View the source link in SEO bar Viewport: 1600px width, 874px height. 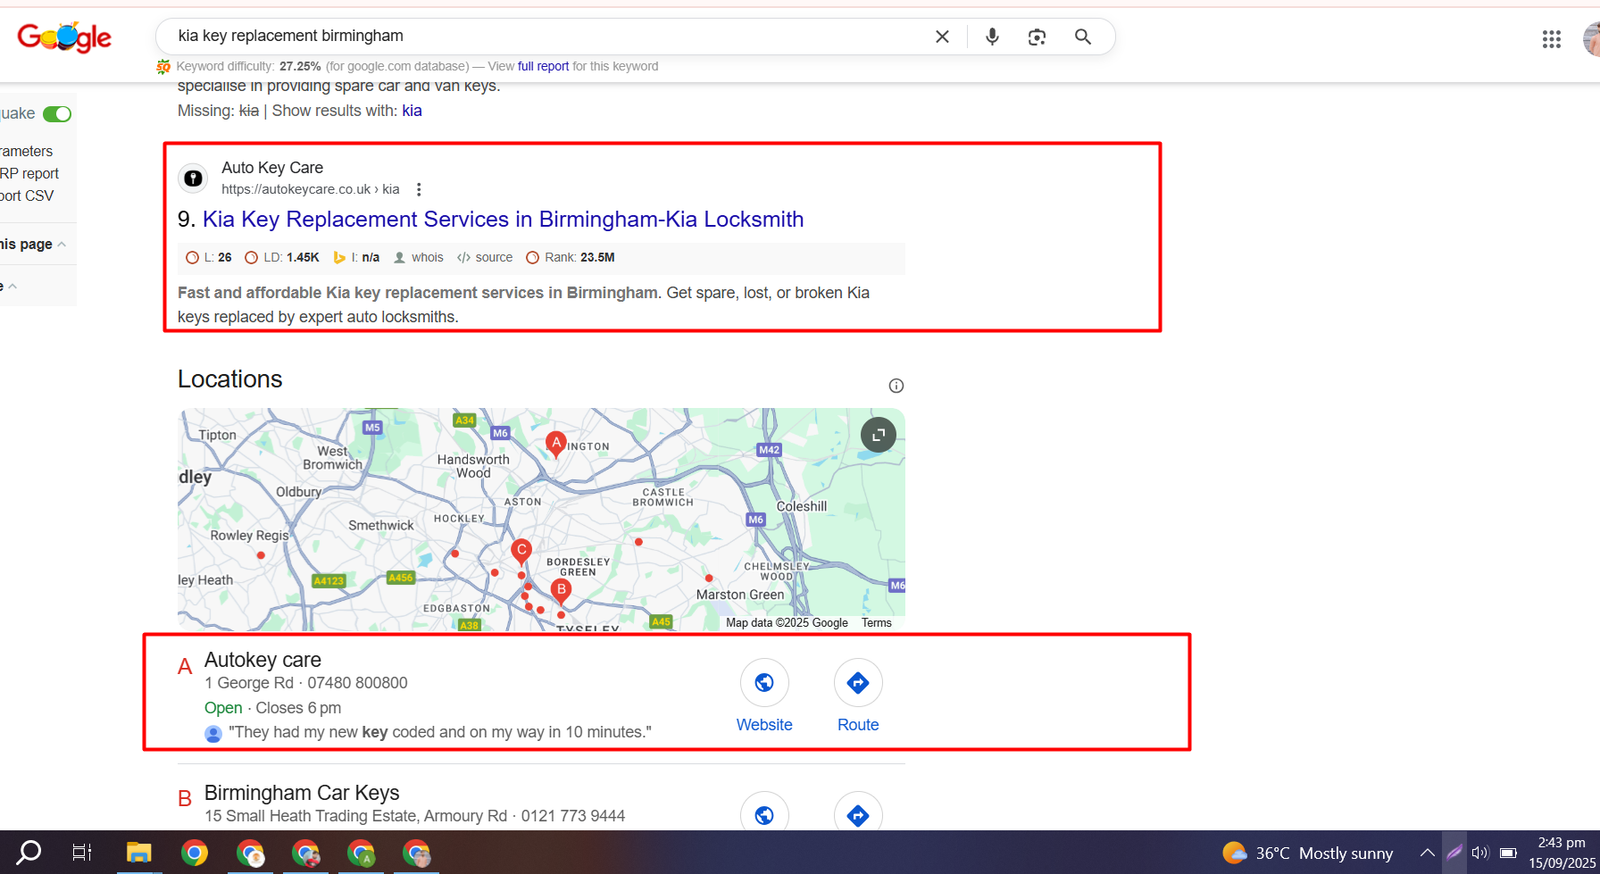point(493,258)
